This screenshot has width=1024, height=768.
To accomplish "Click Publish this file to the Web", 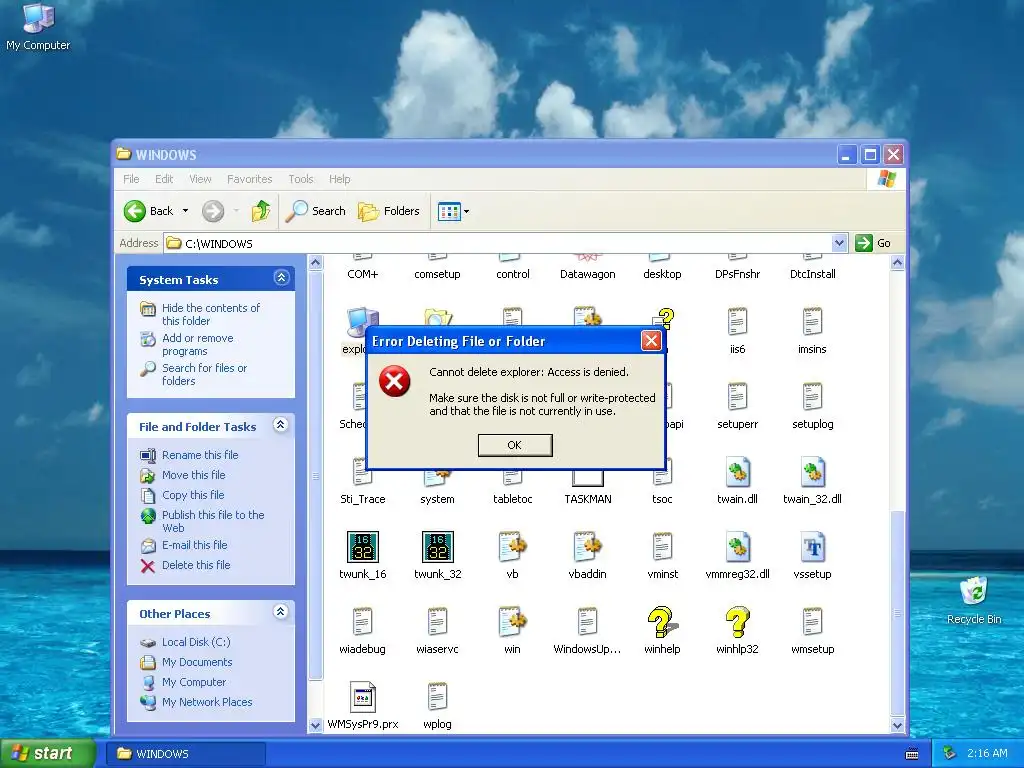I will point(213,521).
